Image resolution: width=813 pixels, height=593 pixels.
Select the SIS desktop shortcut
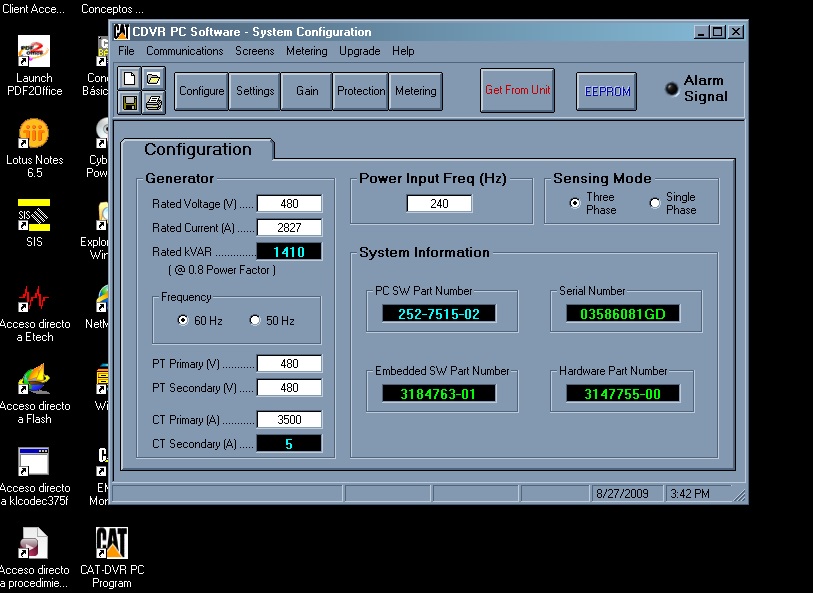coord(34,216)
